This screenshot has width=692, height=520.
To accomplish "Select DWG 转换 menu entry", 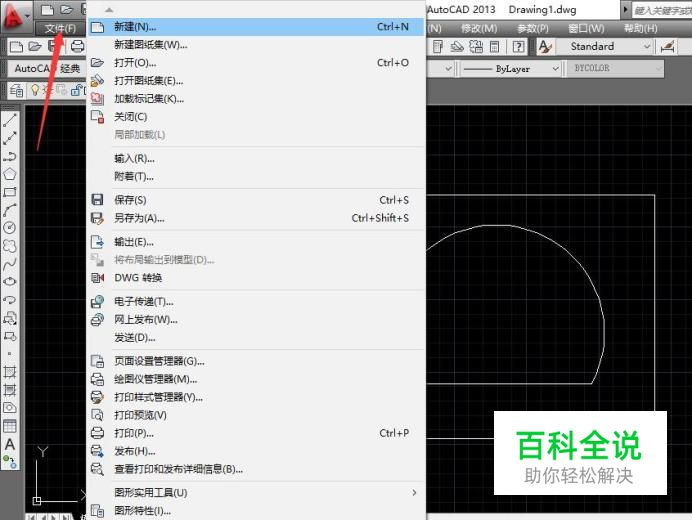I will (257, 278).
